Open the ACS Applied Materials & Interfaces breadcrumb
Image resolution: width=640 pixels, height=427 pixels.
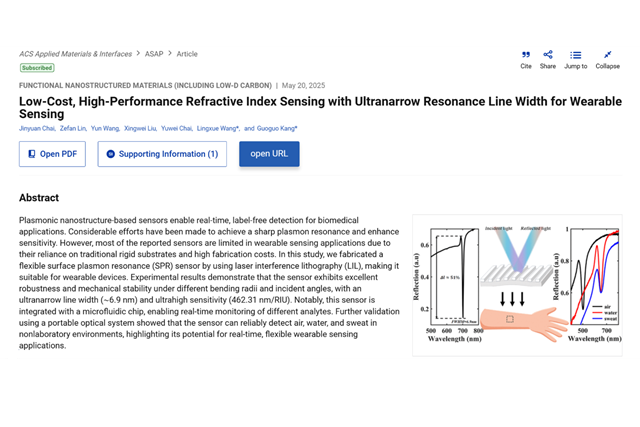[x=75, y=54]
